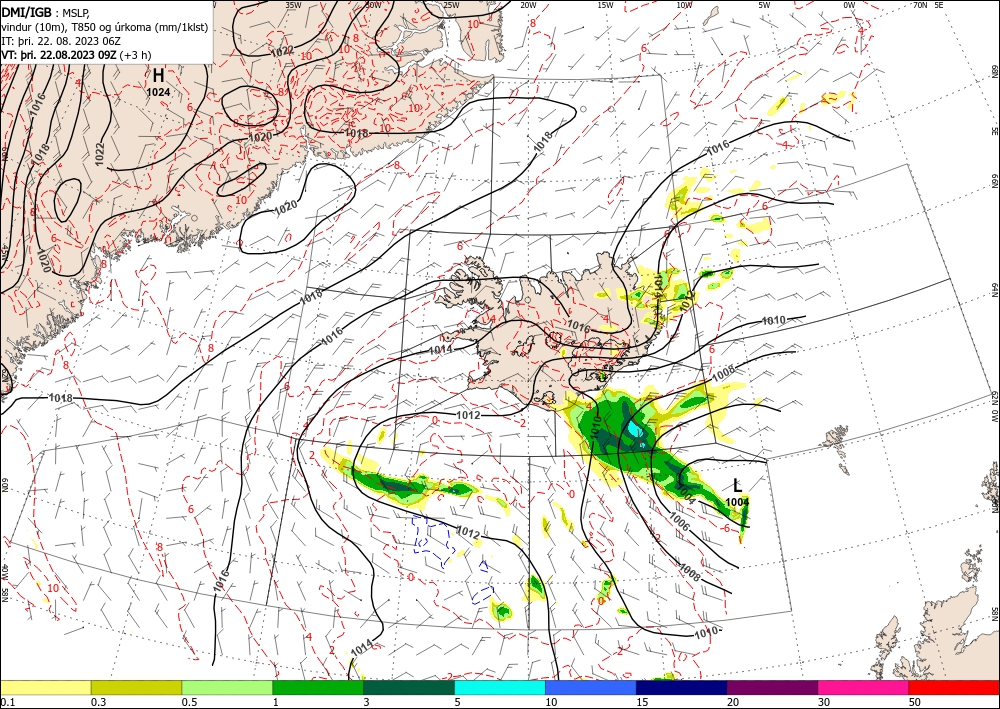Screen dimensions: 1000x709
Task: Click the legend value 0.3
Action: pyautogui.click(x=98, y=702)
